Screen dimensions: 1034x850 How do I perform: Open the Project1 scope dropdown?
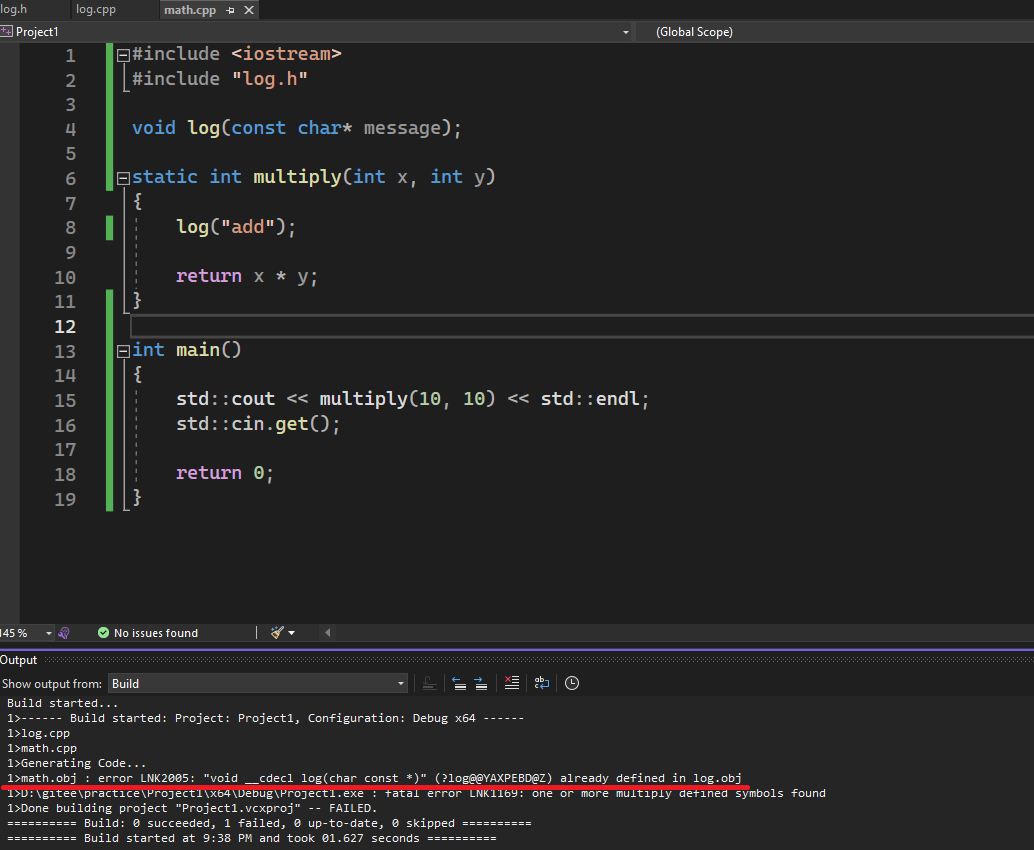pyautogui.click(x=626, y=32)
